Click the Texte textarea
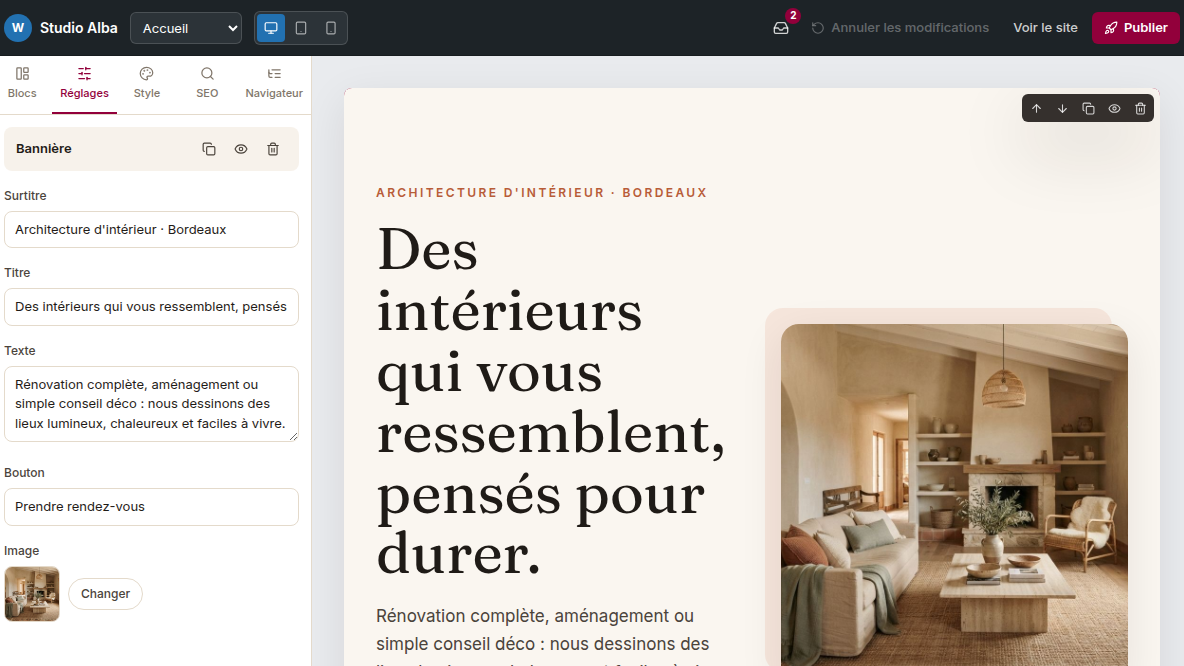Image resolution: width=1184 pixels, height=666 pixels. [151, 404]
